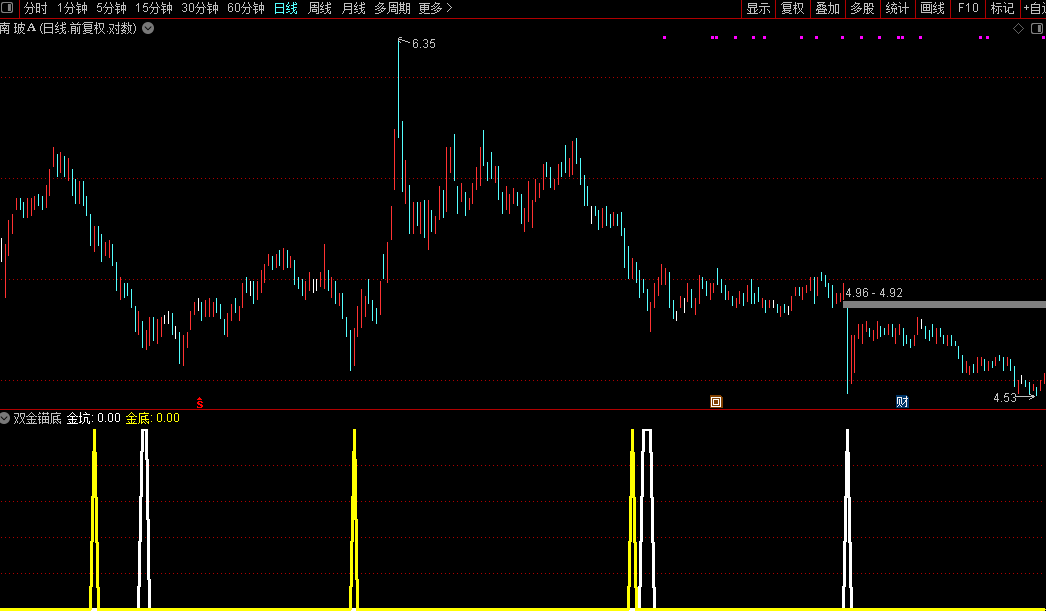Screen dimensions: 1046x611
Task: Toggle the left sidebar panel icon
Action: [6, 8]
